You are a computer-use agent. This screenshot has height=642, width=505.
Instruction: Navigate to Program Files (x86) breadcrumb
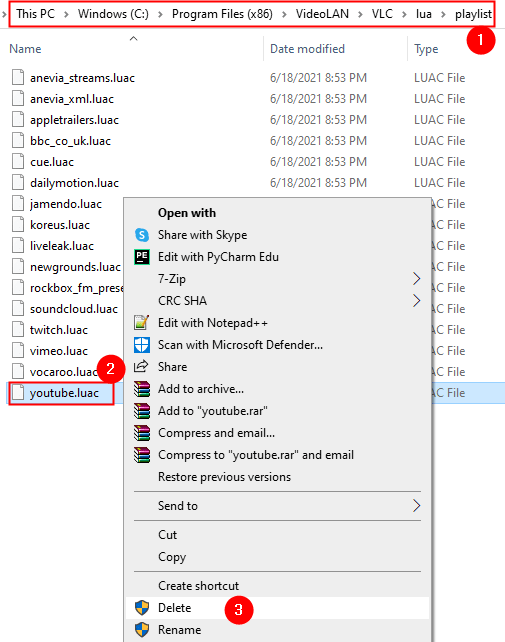point(222,14)
